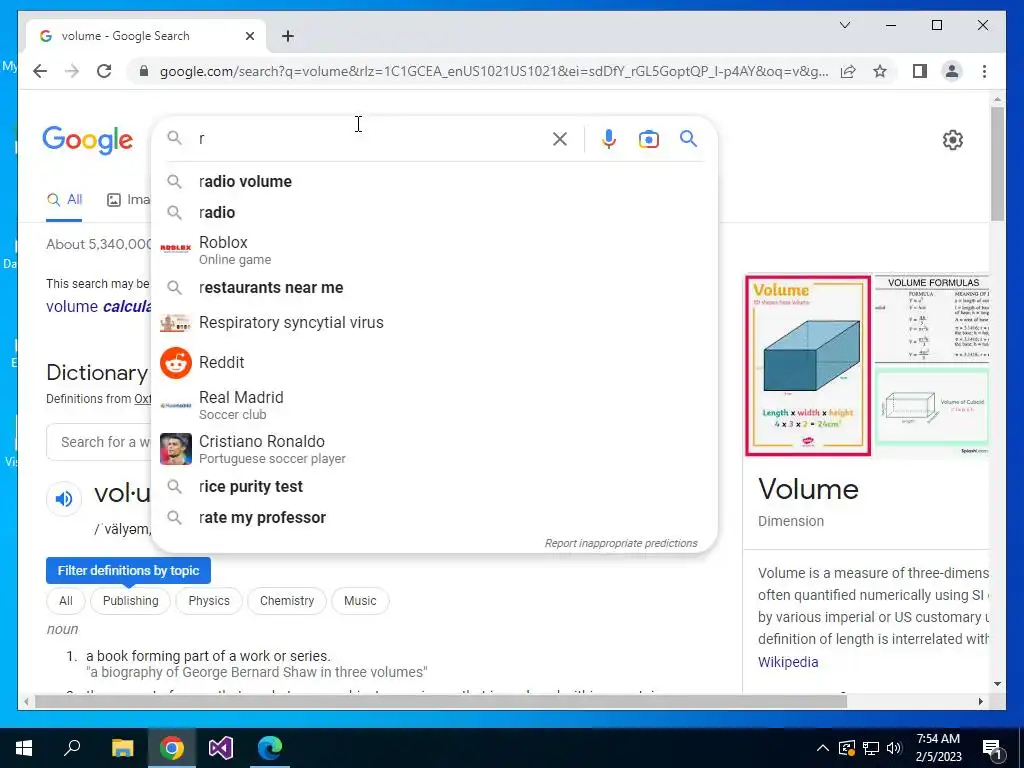
Task: Go to Google homepage via logo
Action: [88, 140]
